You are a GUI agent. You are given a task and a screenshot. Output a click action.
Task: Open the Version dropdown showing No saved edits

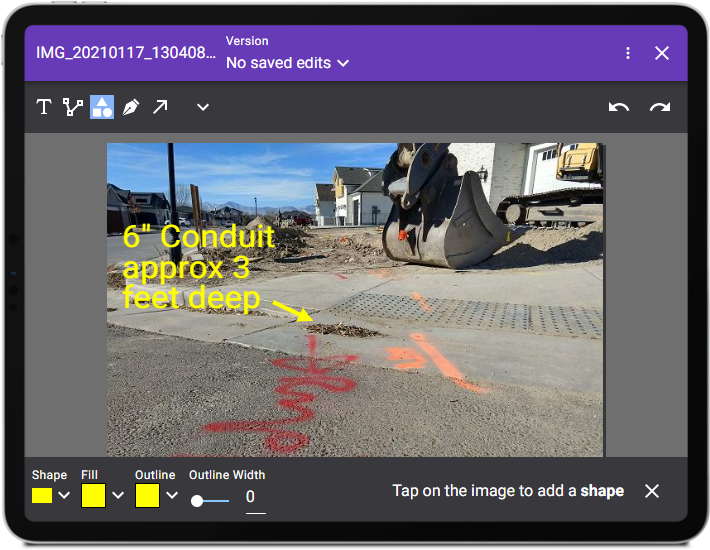pyautogui.click(x=288, y=63)
